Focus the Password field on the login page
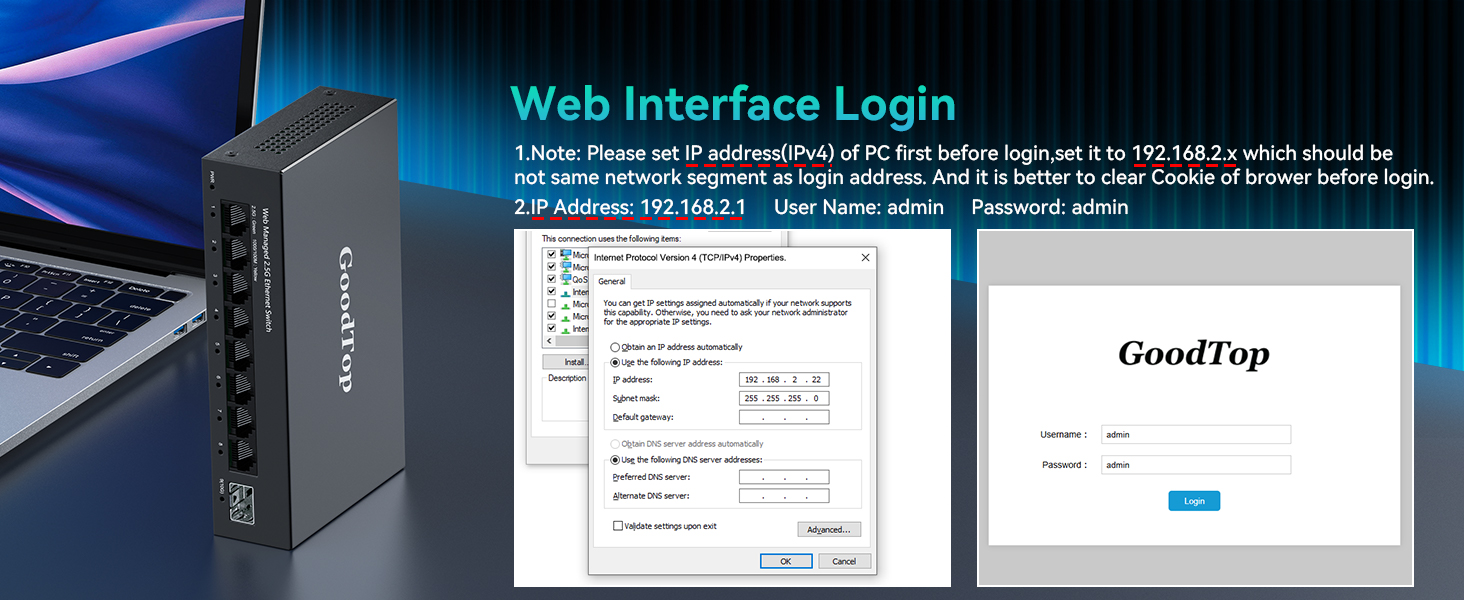Image resolution: width=1464 pixels, height=600 pixels. 1196,465
